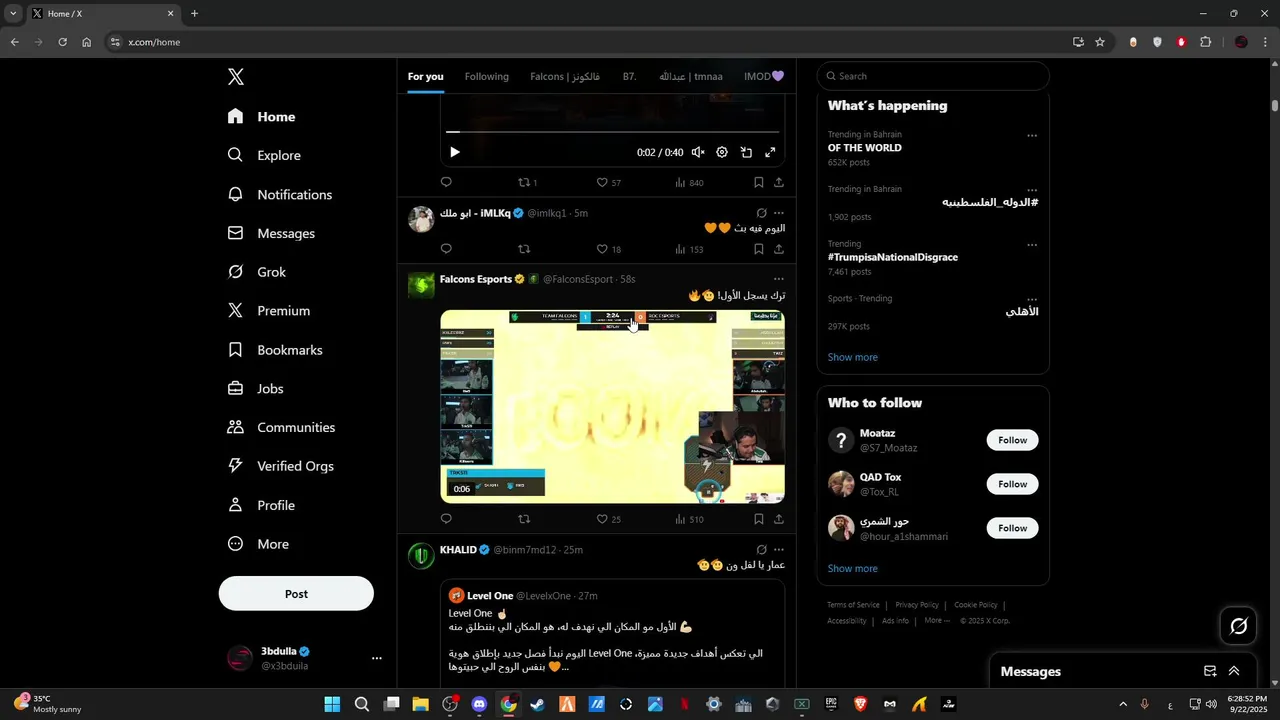Open more options on iMLKq post
Screen dimensions: 1280x720
[779, 213]
